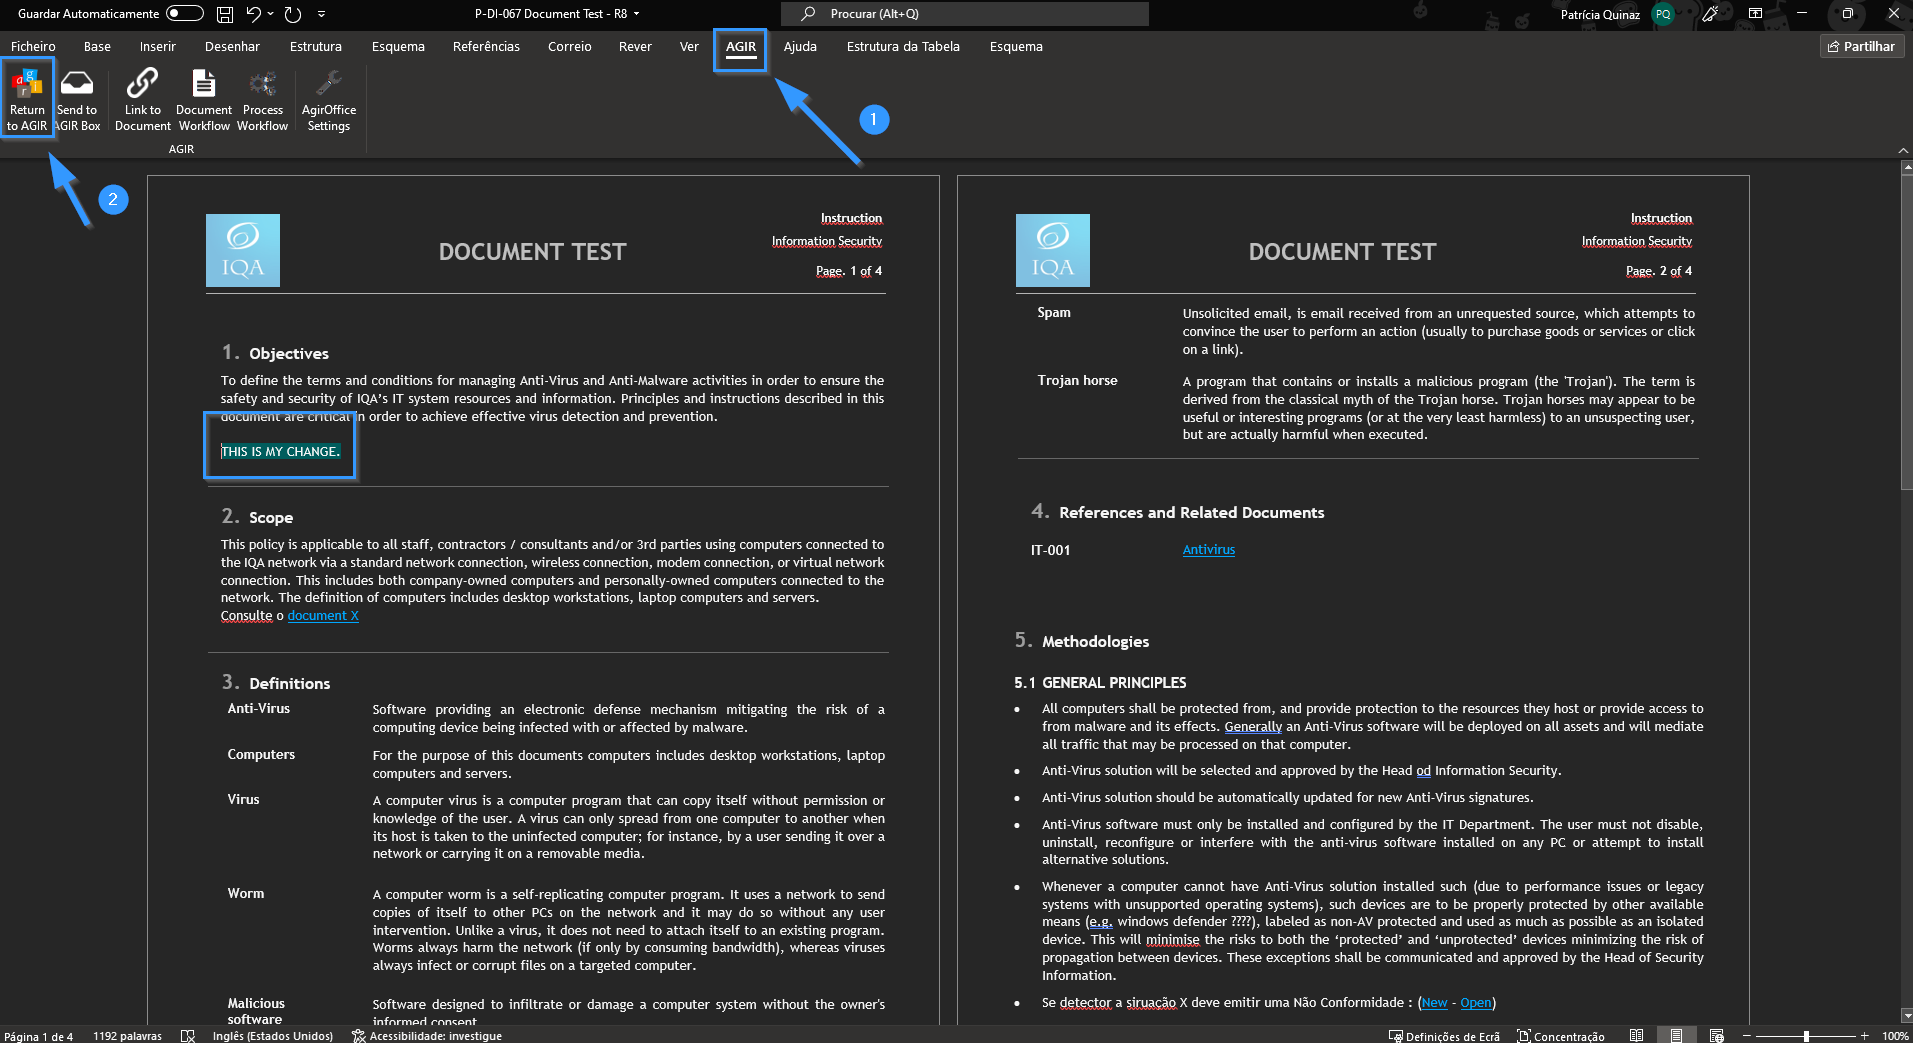Open the Customize Quick Access Toolbar dropdown
Screen dimensions: 1913x1043
tap(321, 14)
